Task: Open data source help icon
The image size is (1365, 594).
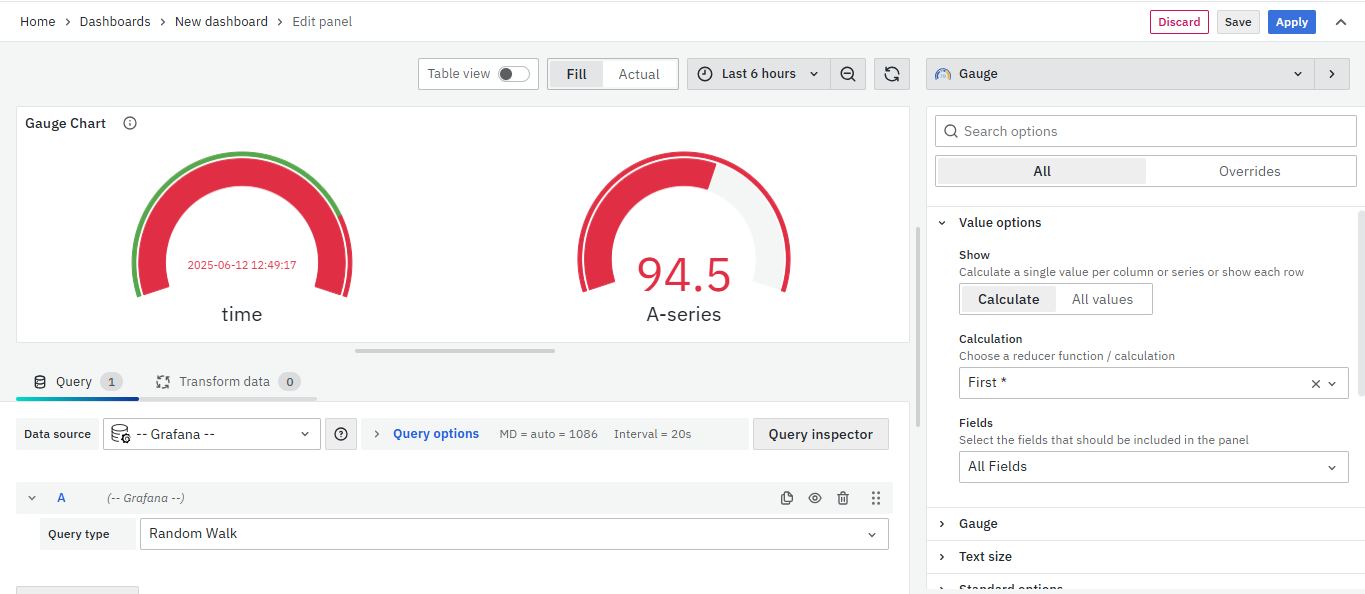Action: pyautogui.click(x=341, y=434)
